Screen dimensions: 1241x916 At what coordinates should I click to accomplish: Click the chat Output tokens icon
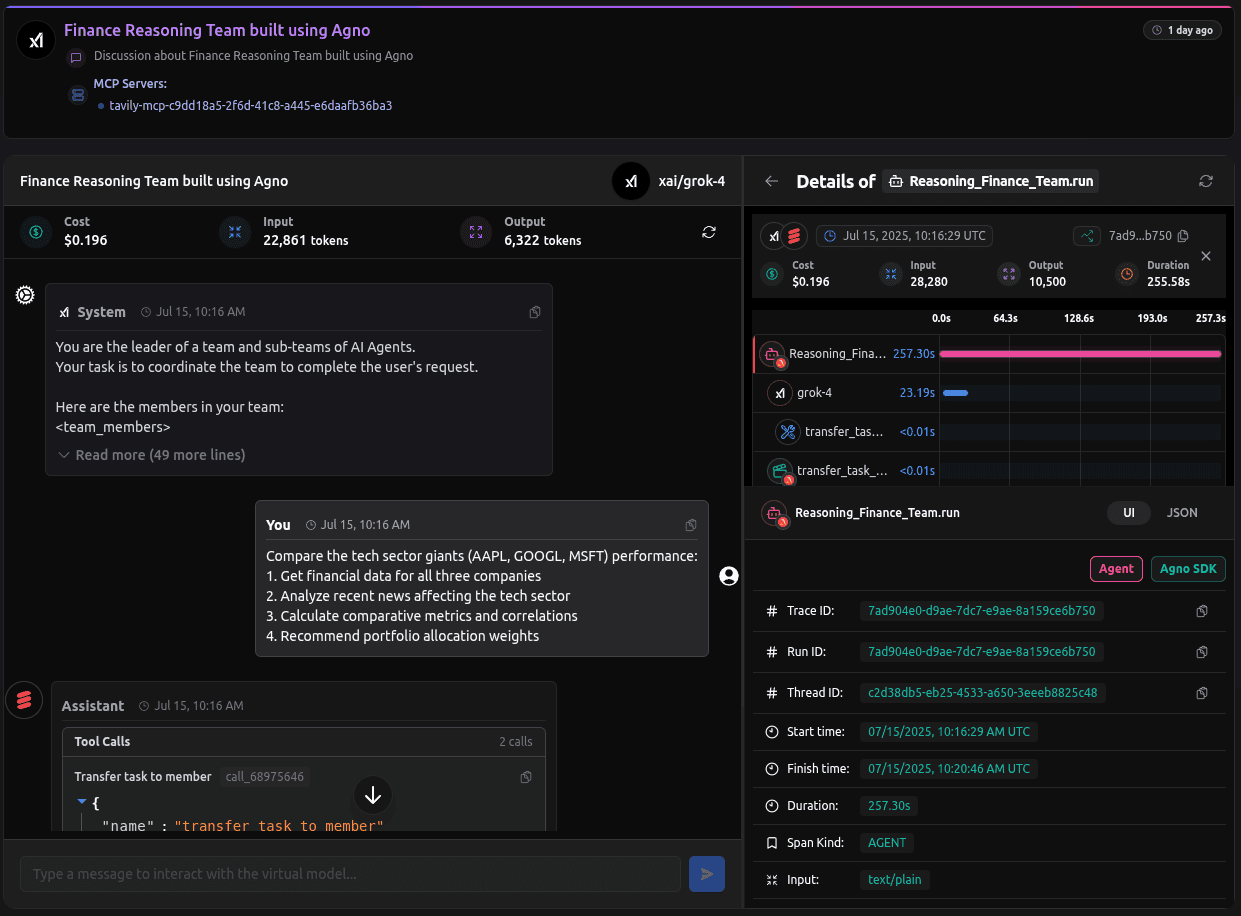[476, 231]
